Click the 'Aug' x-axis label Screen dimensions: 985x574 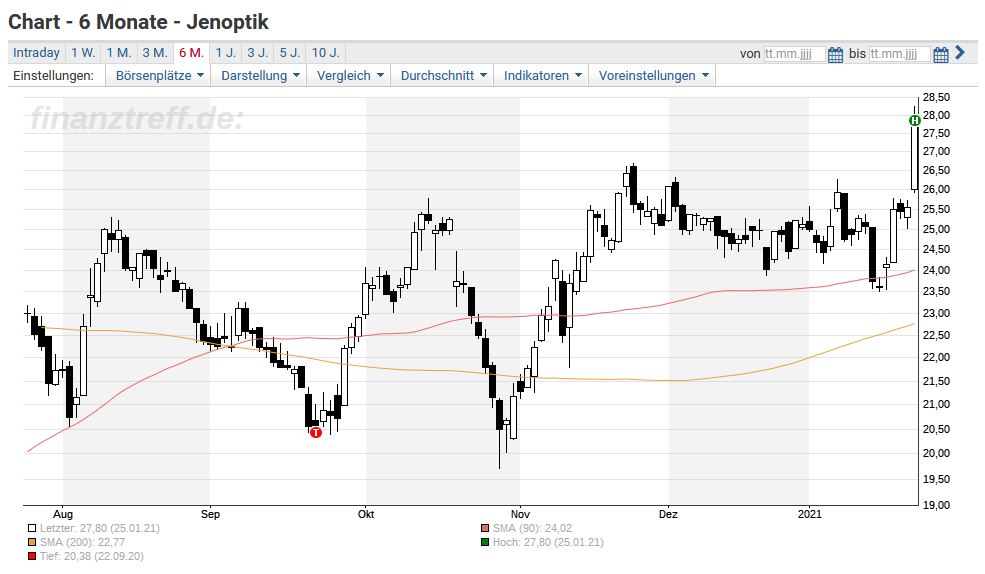63,514
